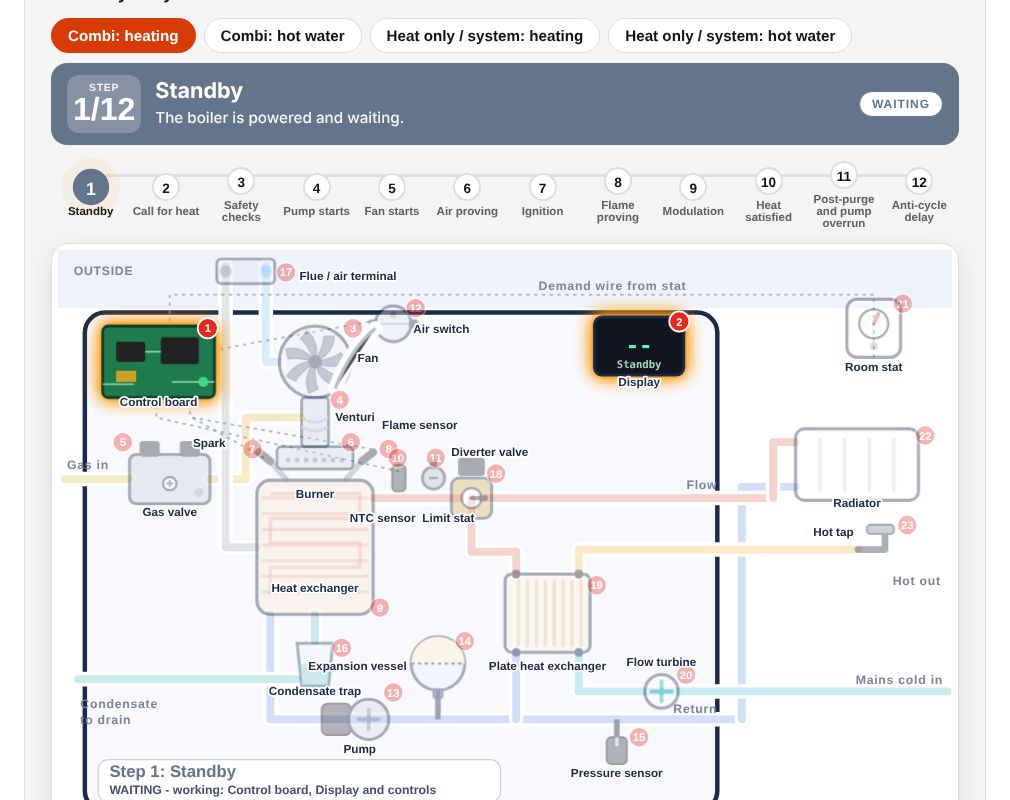Jump to step 3 Safety checks
The width and height of the screenshot is (1010, 800).
point(241,182)
